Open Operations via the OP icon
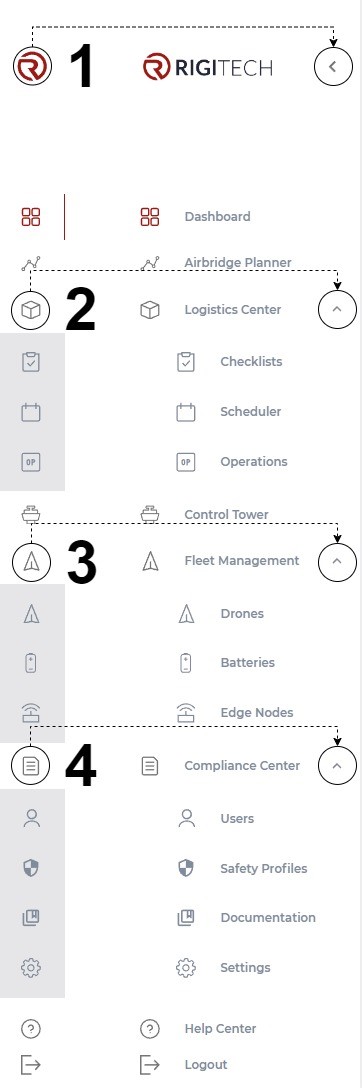 [x=31, y=462]
